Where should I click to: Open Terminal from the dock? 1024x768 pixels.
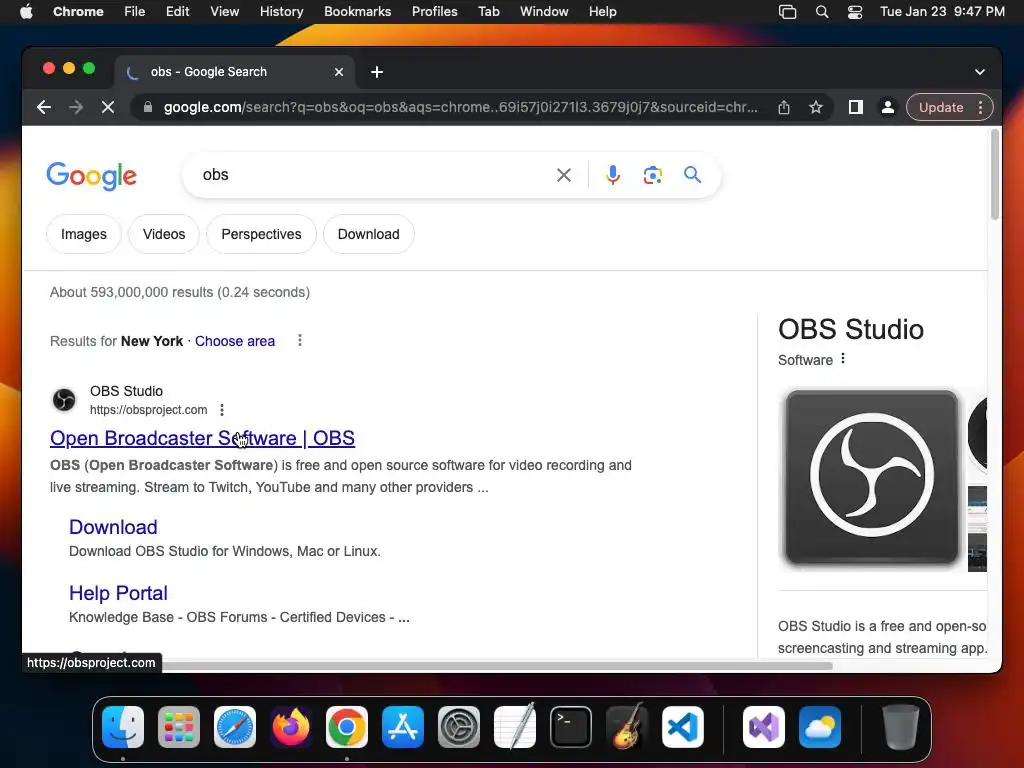[571, 727]
